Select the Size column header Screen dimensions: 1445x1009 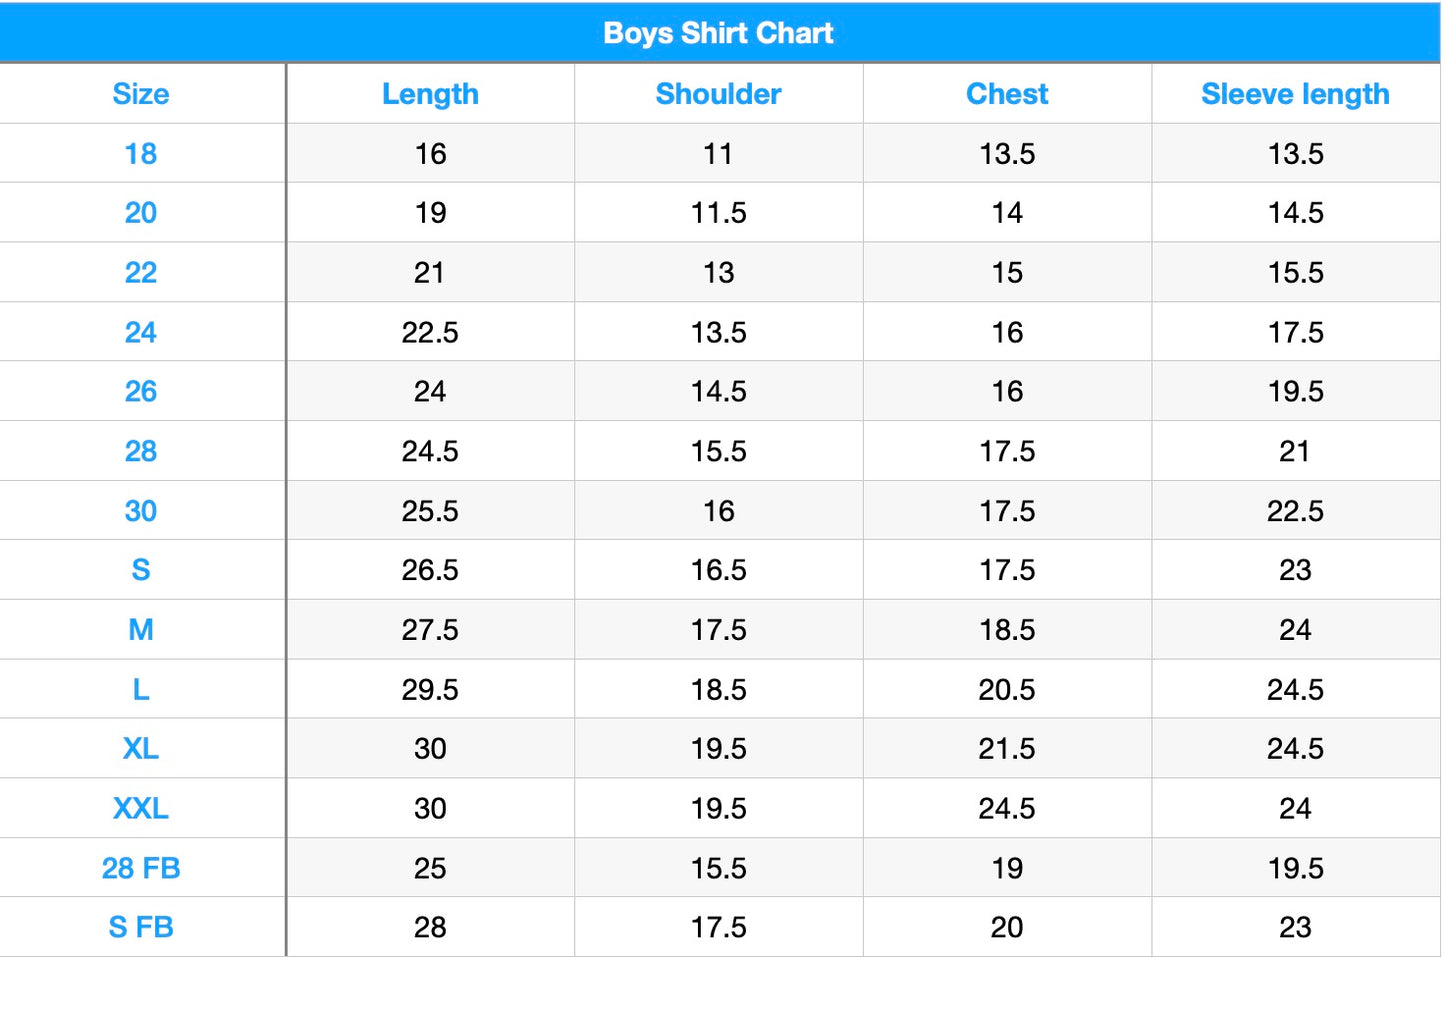click(x=141, y=94)
